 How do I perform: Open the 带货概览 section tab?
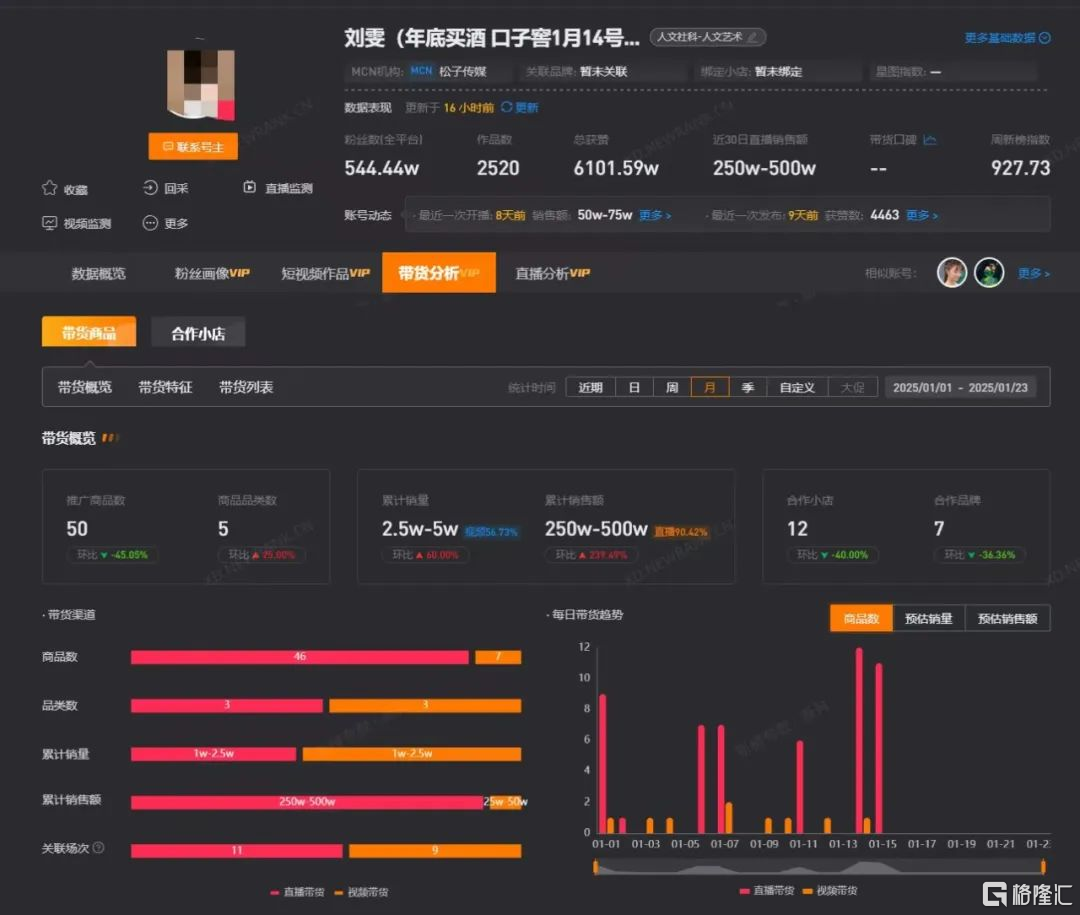pyautogui.click(x=85, y=387)
